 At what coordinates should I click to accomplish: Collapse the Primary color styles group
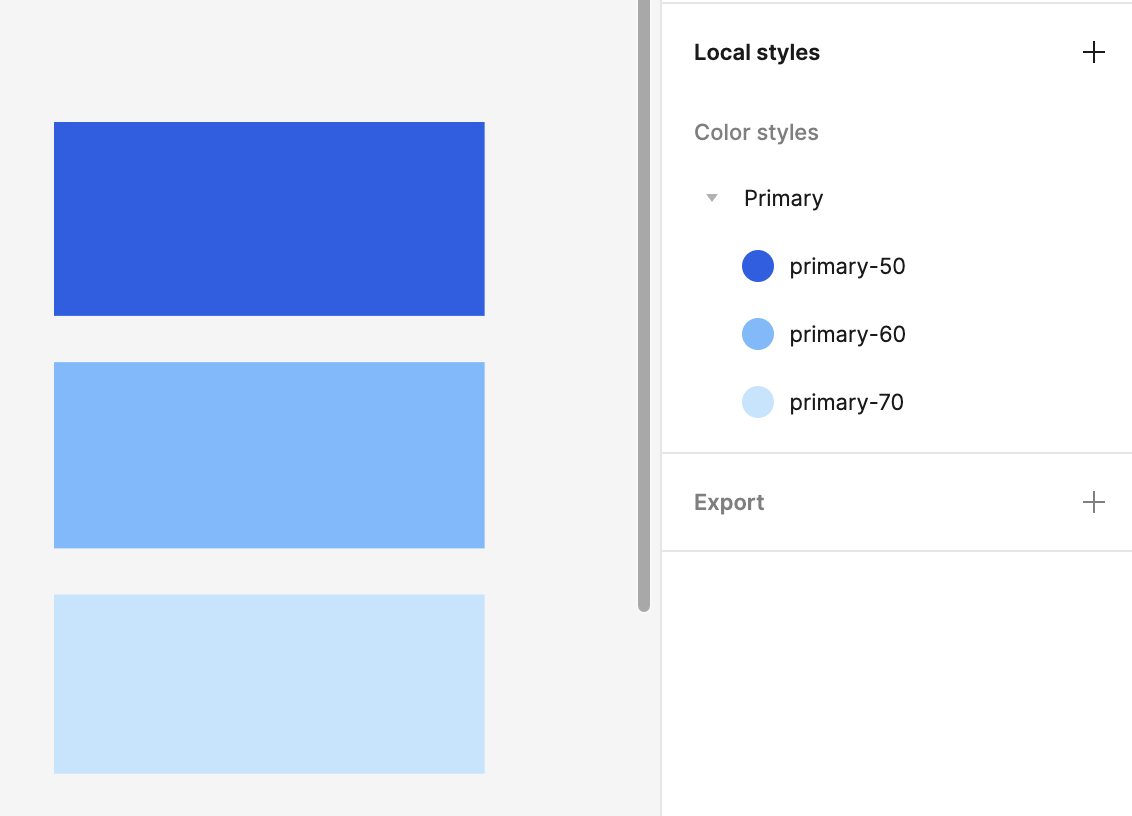(712, 198)
